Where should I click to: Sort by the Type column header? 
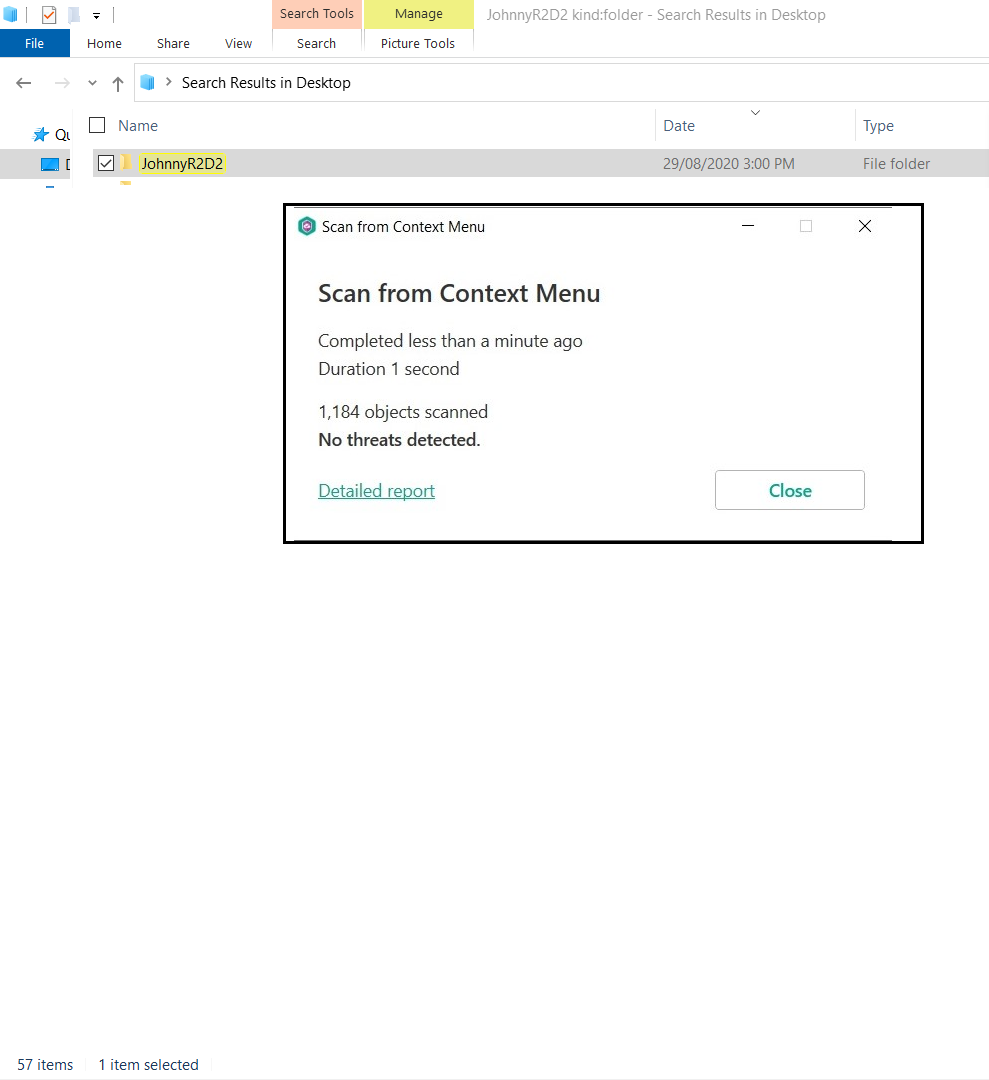click(x=878, y=125)
